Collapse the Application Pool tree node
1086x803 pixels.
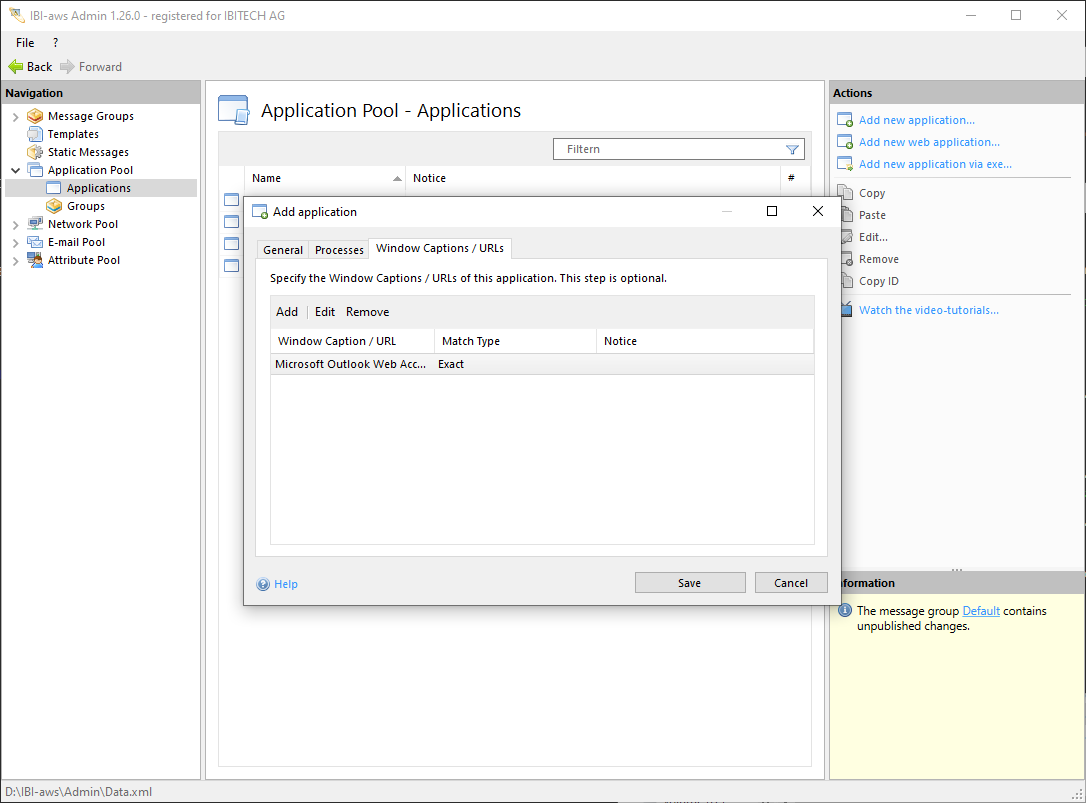(15, 170)
